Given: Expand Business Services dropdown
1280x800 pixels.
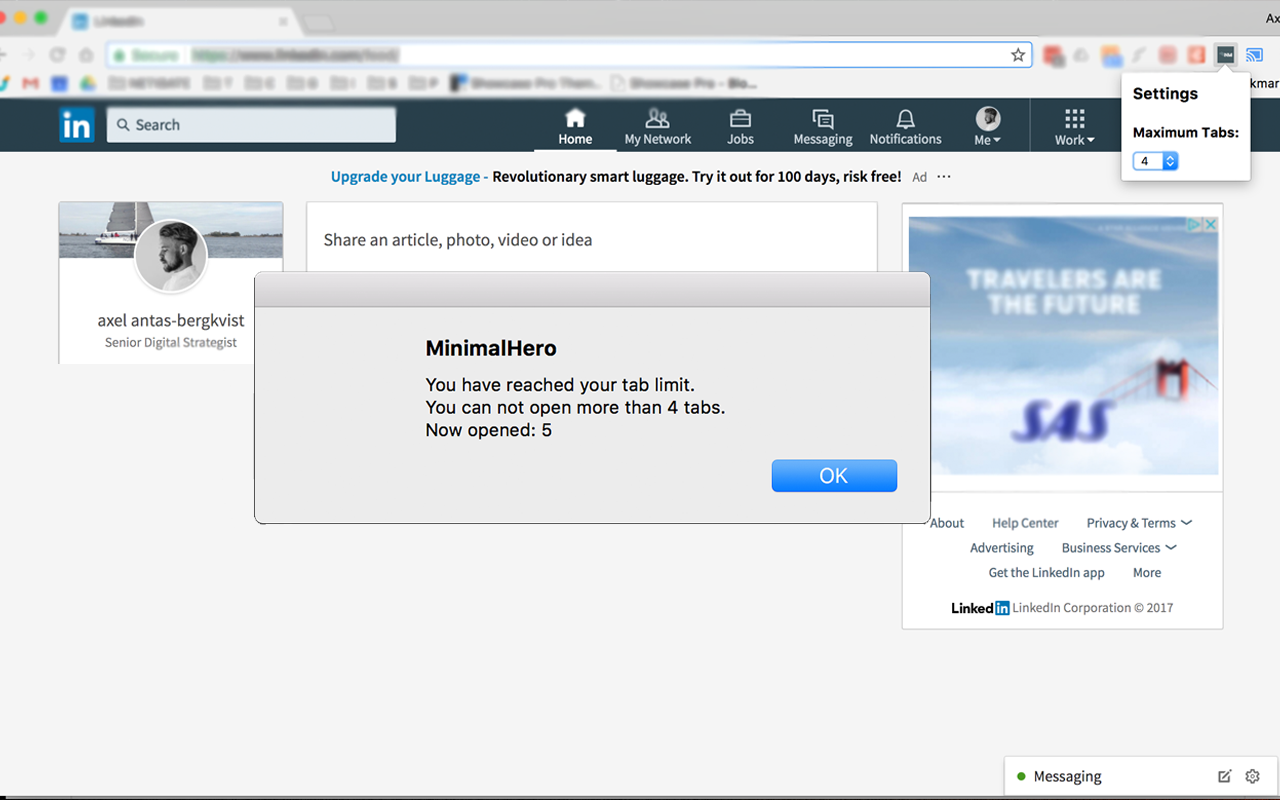Looking at the screenshot, I should tap(1119, 548).
